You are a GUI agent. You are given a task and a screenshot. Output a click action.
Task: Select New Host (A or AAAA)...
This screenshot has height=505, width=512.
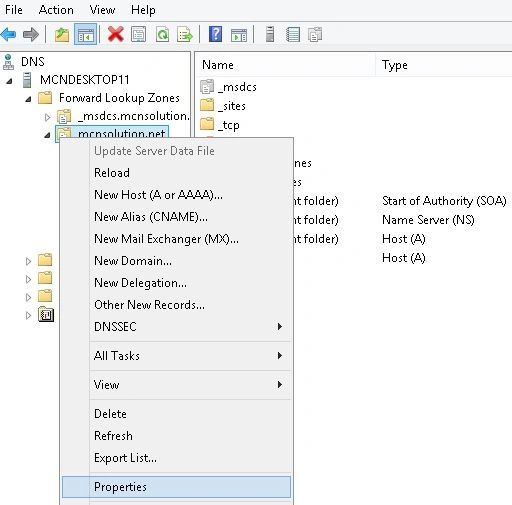(x=176, y=195)
